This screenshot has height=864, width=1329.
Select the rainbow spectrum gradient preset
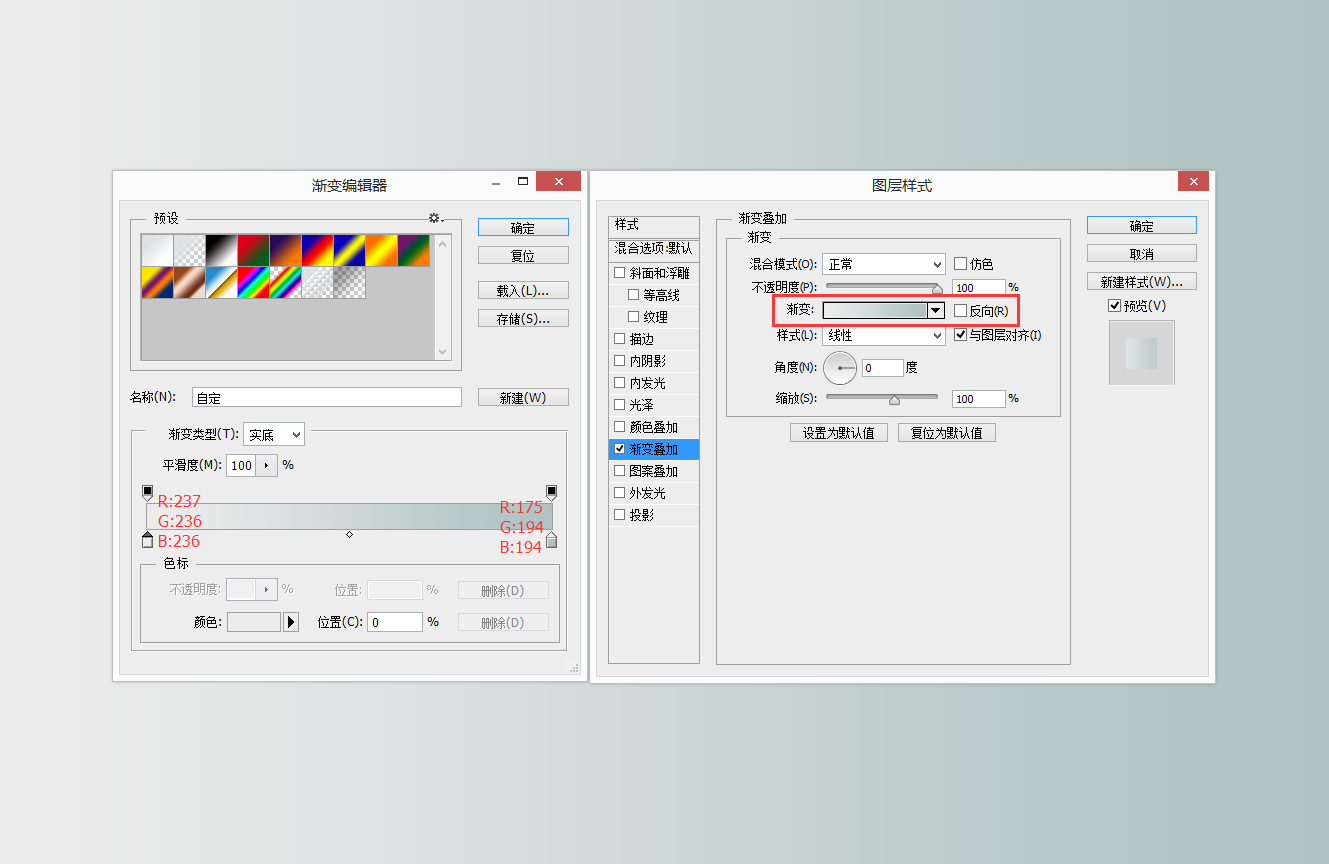(253, 282)
